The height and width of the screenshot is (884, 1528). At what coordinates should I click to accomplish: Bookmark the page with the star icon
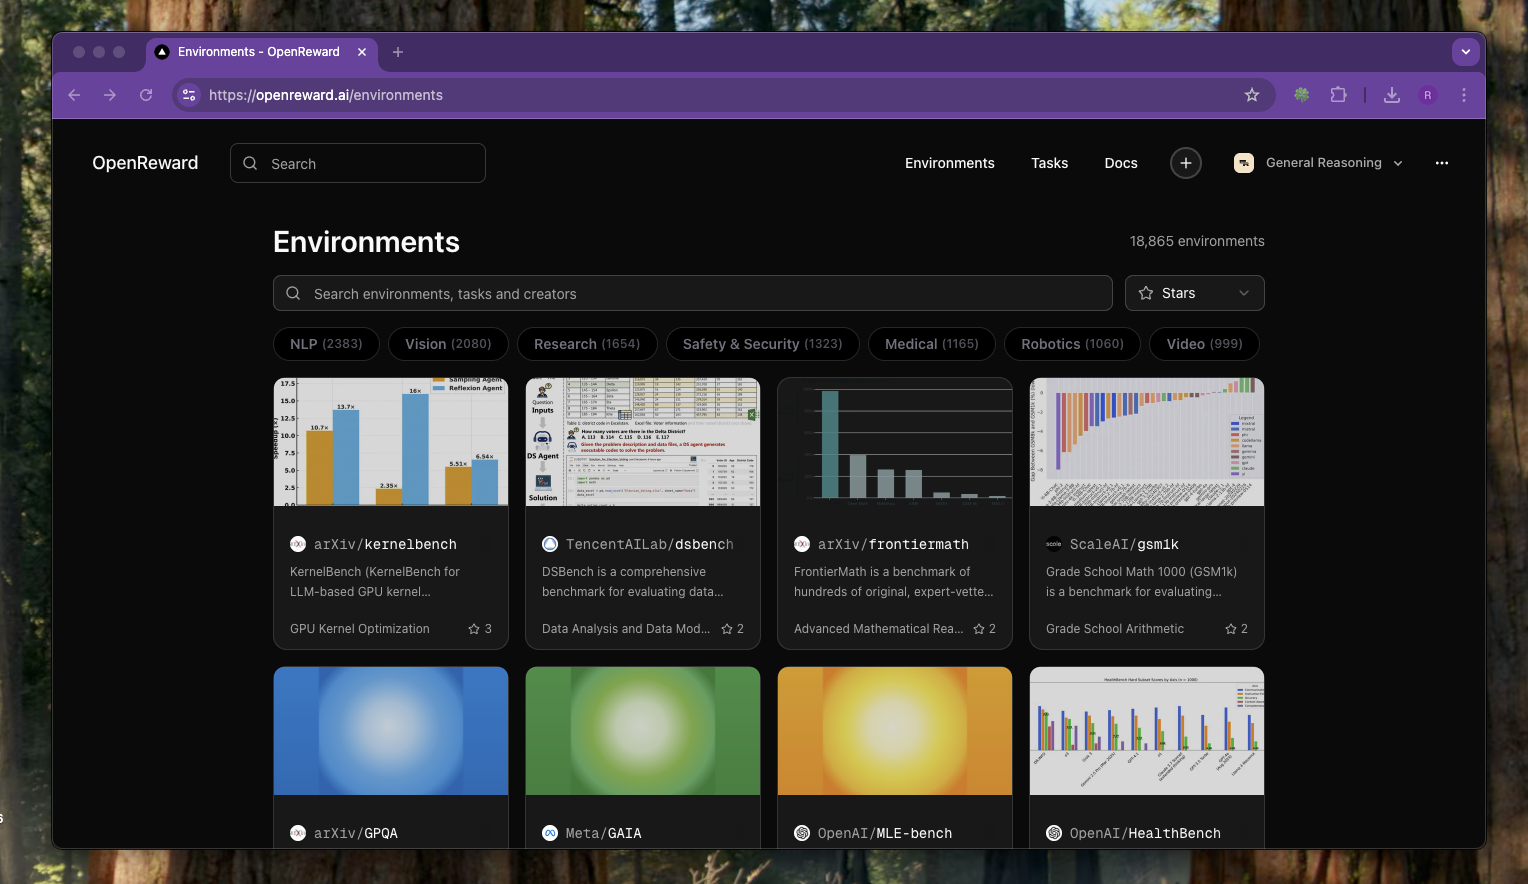coord(1252,95)
